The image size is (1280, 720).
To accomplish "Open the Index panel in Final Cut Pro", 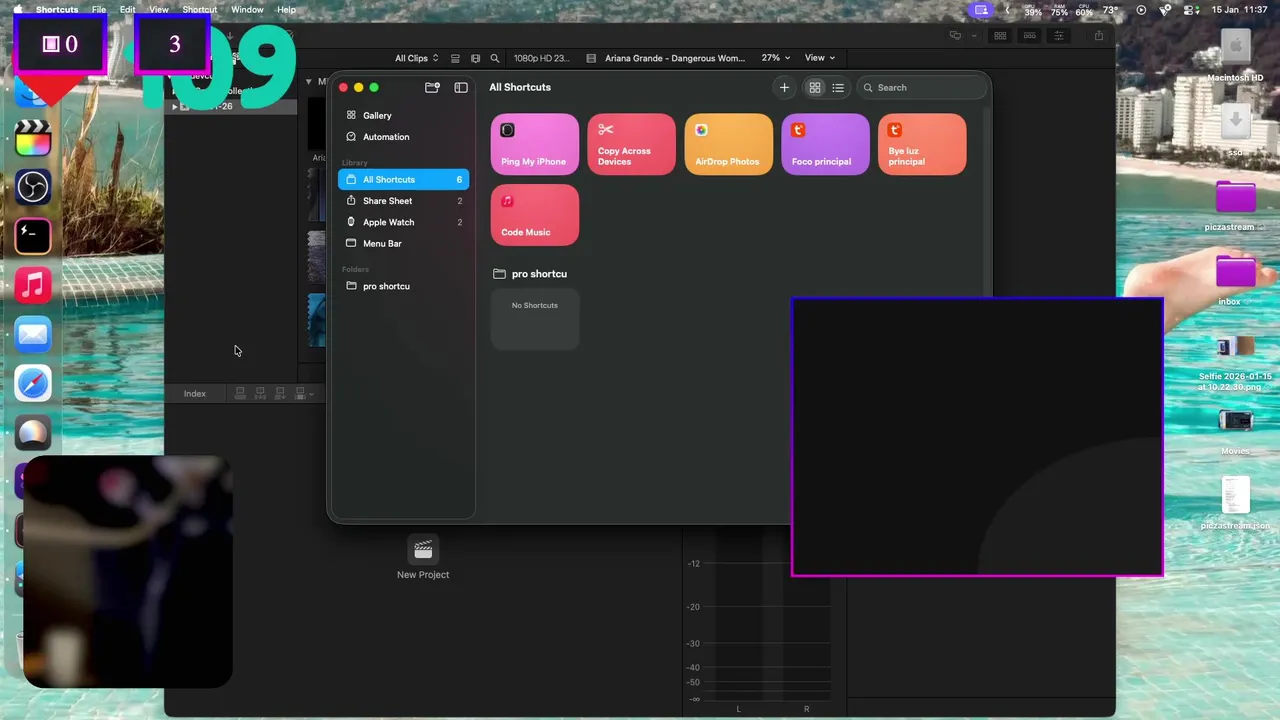I will [x=194, y=394].
